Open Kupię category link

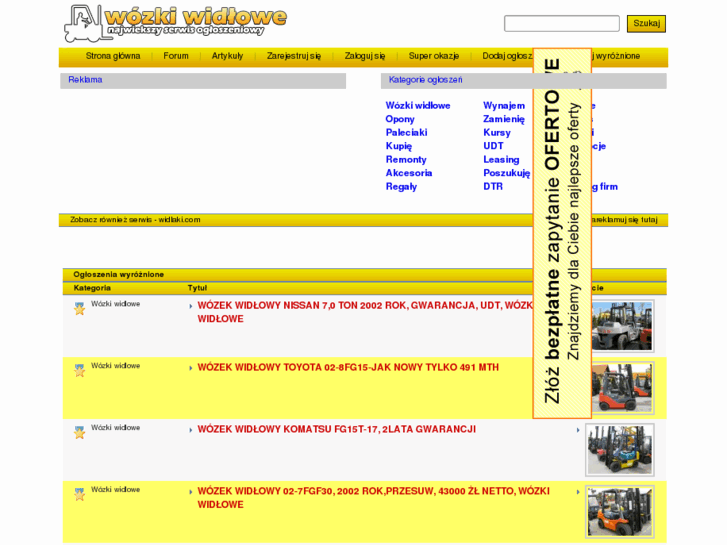click(x=399, y=146)
